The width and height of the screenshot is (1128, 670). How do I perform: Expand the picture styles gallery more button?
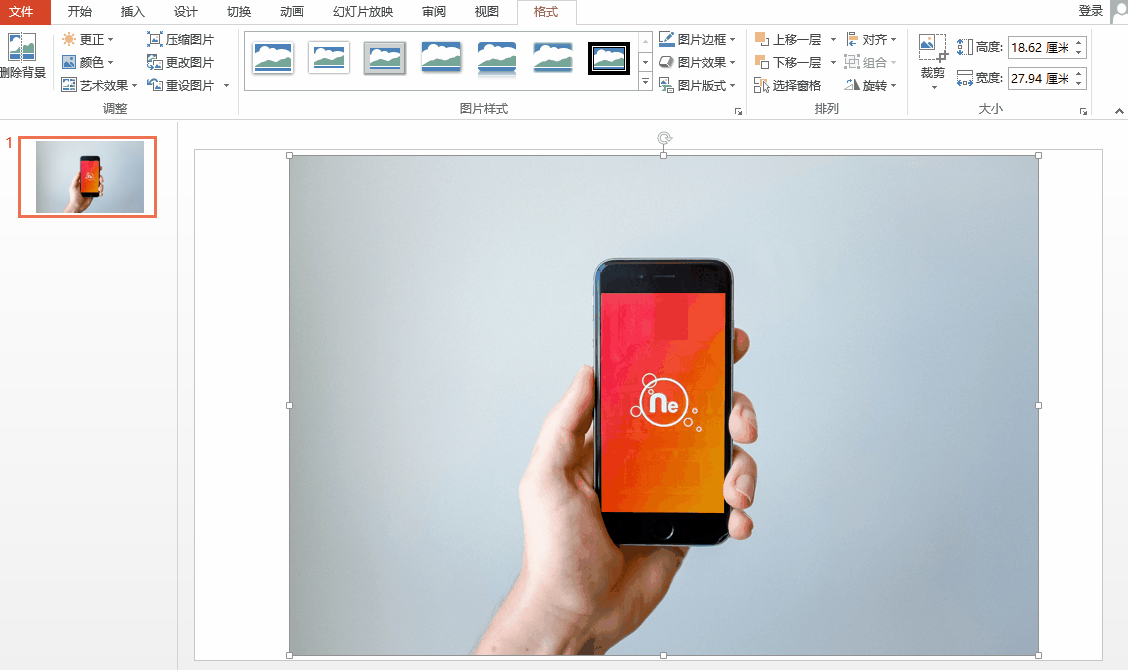point(645,82)
